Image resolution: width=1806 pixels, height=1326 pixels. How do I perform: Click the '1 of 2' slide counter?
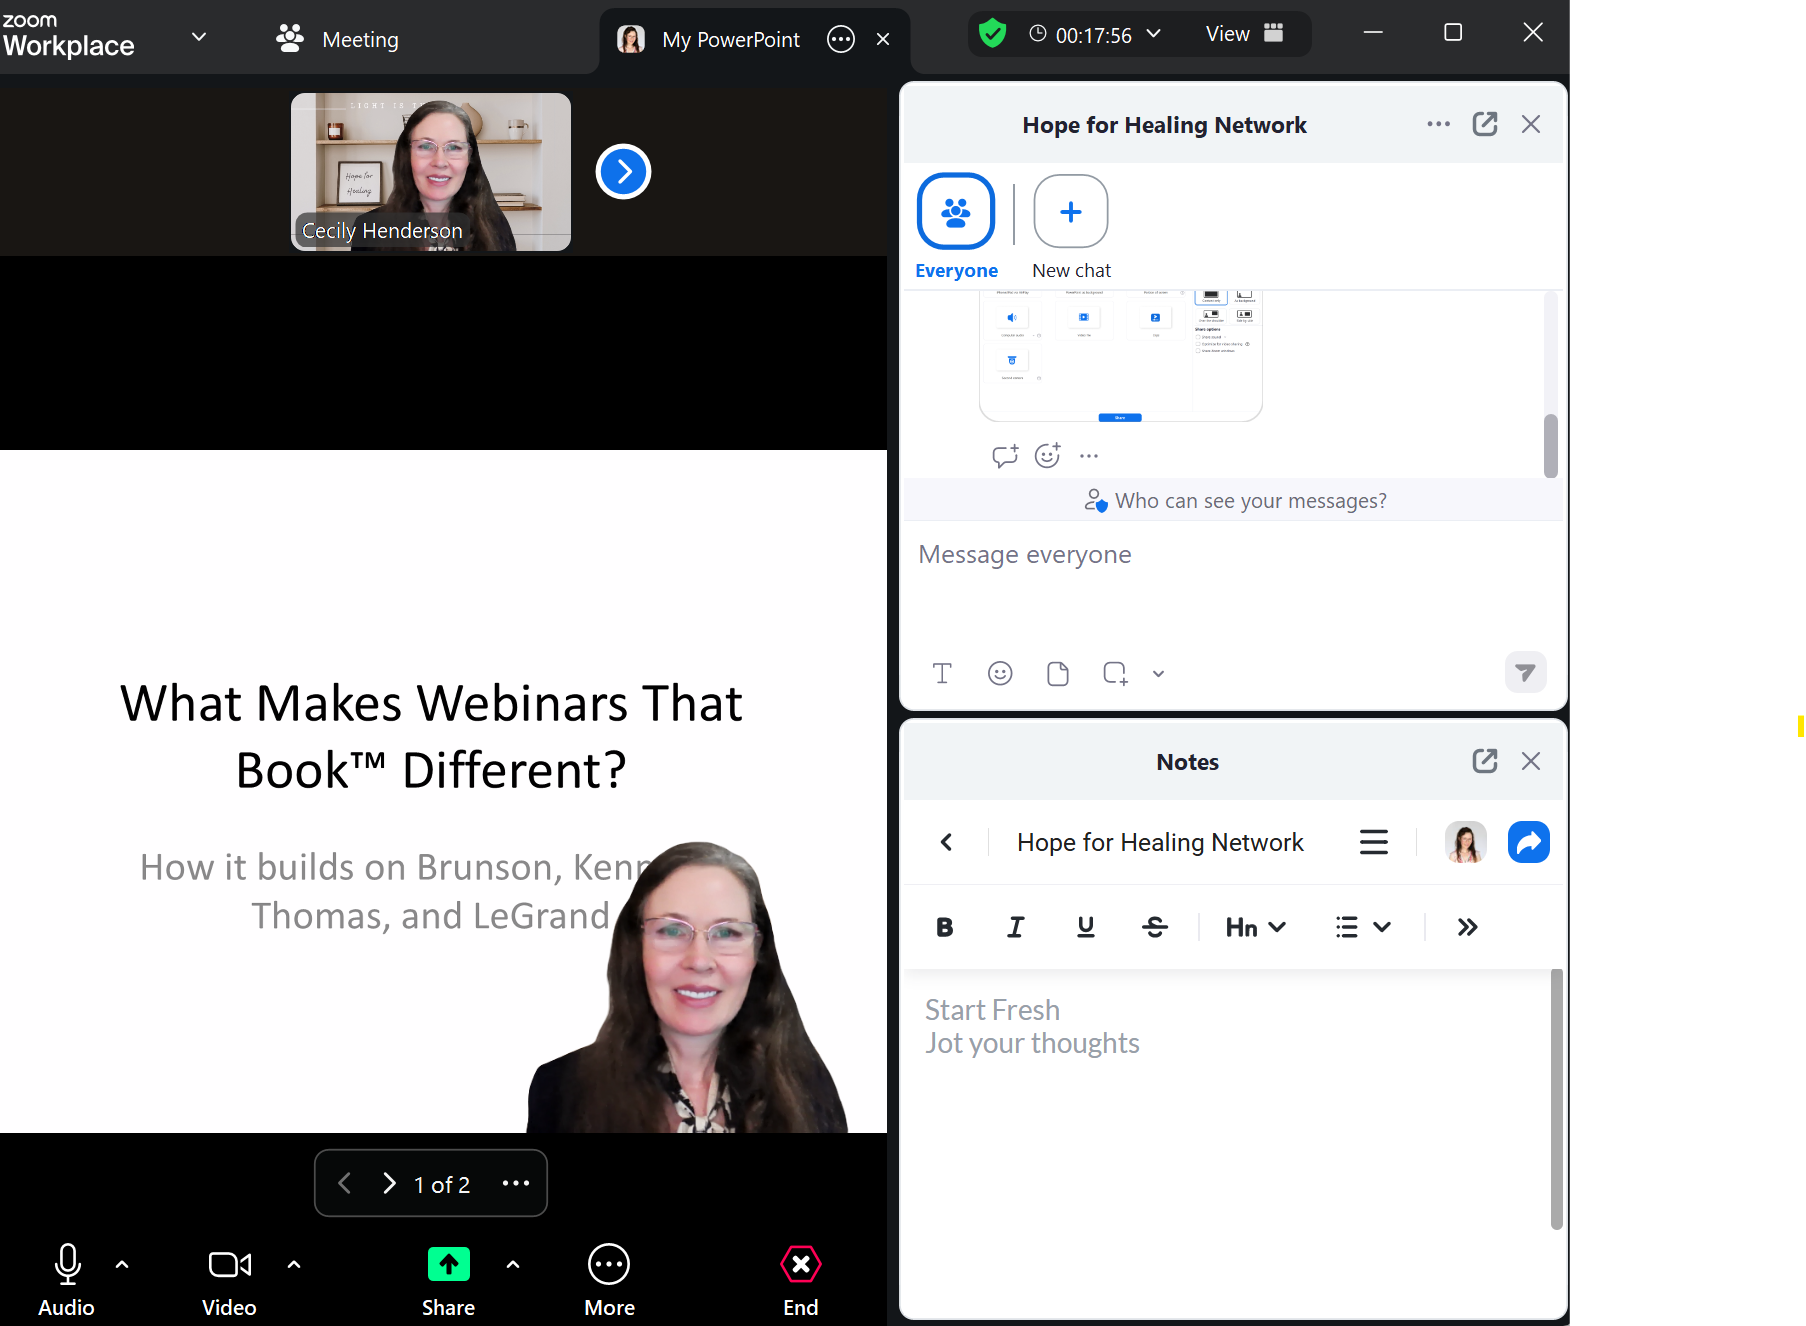click(442, 1185)
